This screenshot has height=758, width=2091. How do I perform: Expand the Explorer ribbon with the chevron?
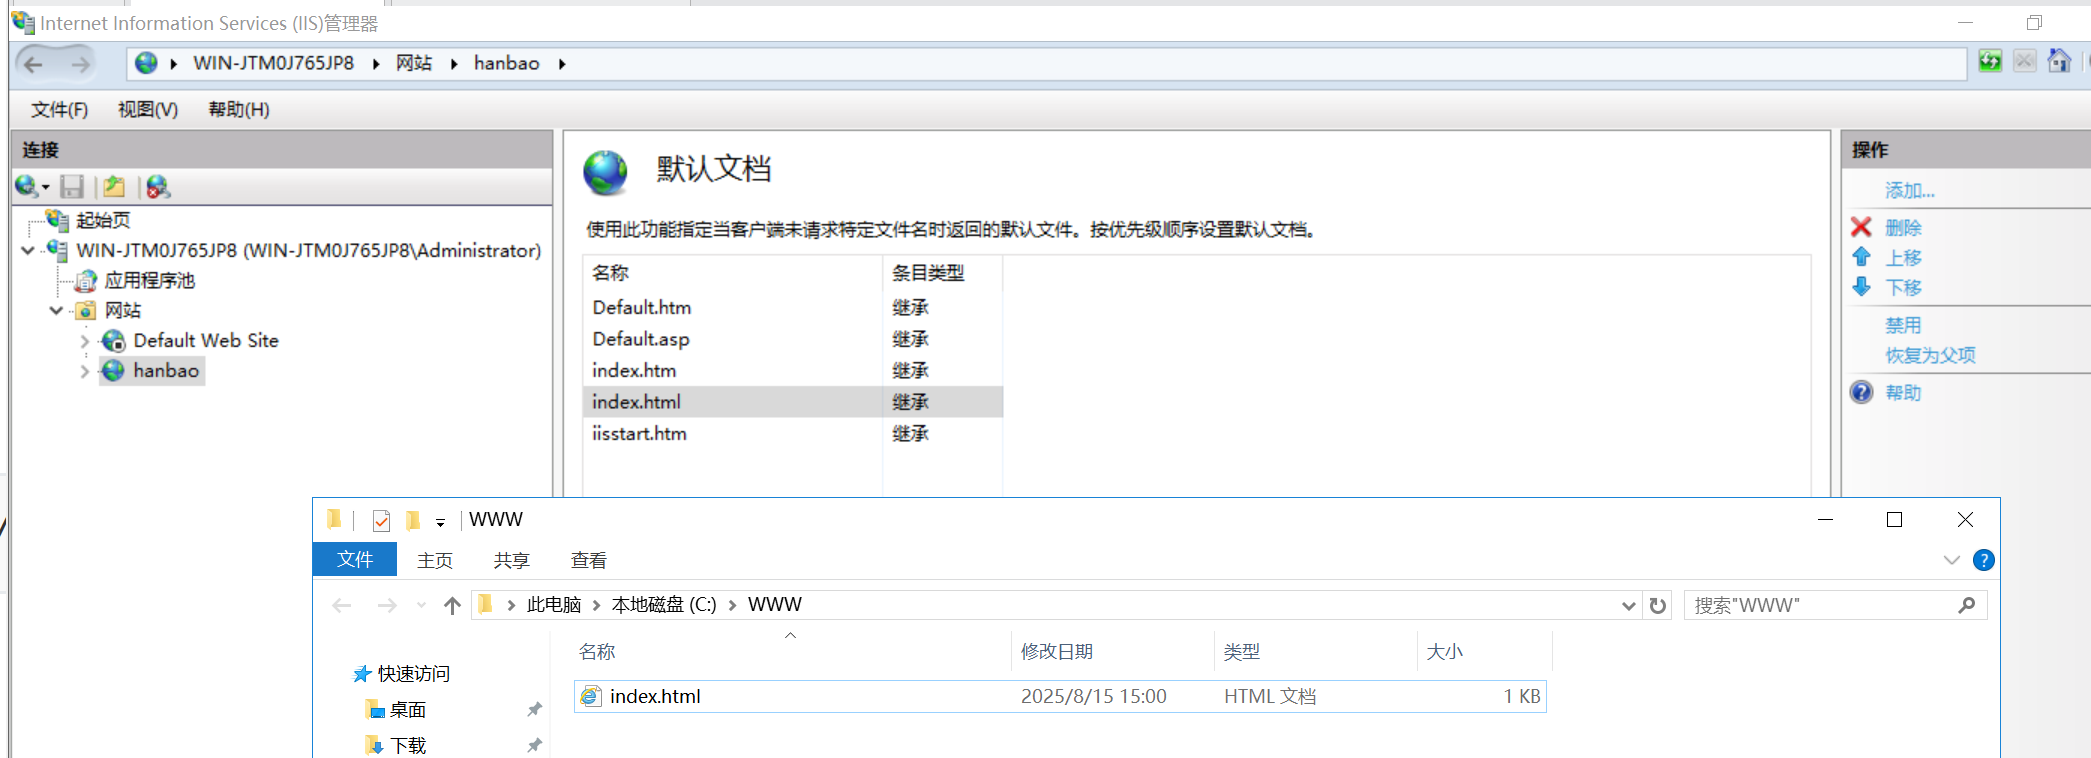[1951, 560]
